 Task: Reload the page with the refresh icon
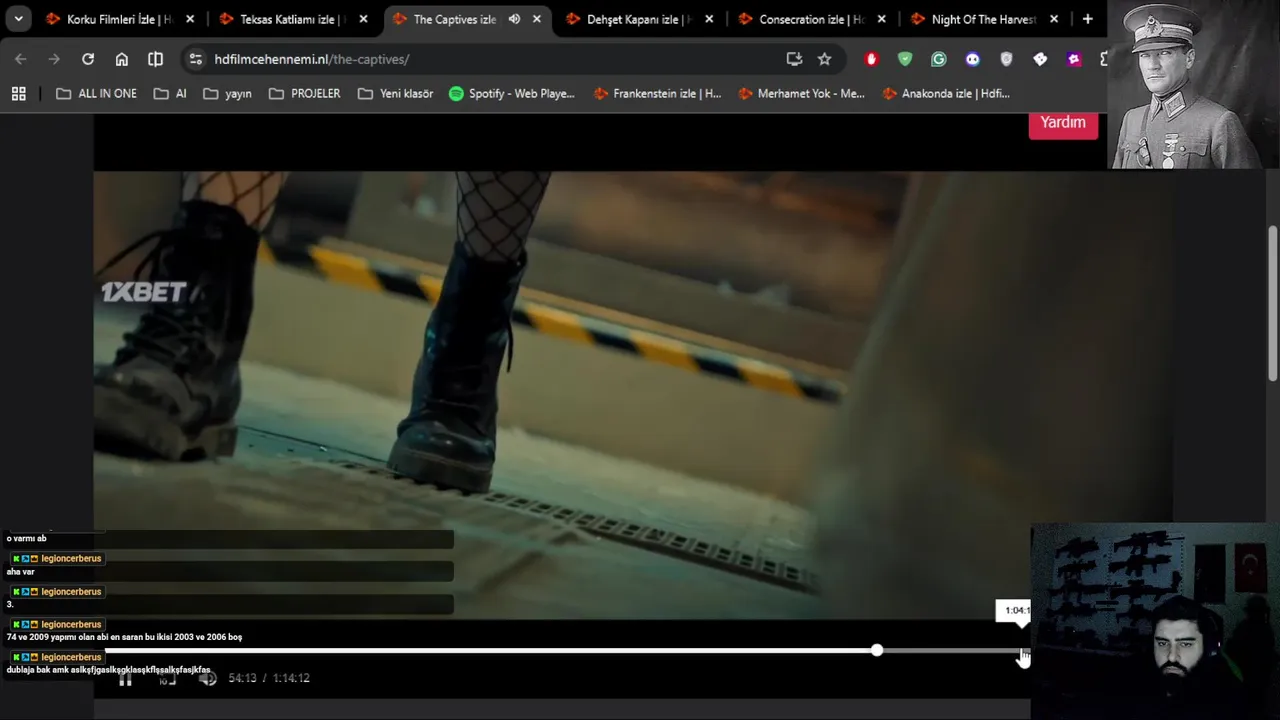[88, 59]
